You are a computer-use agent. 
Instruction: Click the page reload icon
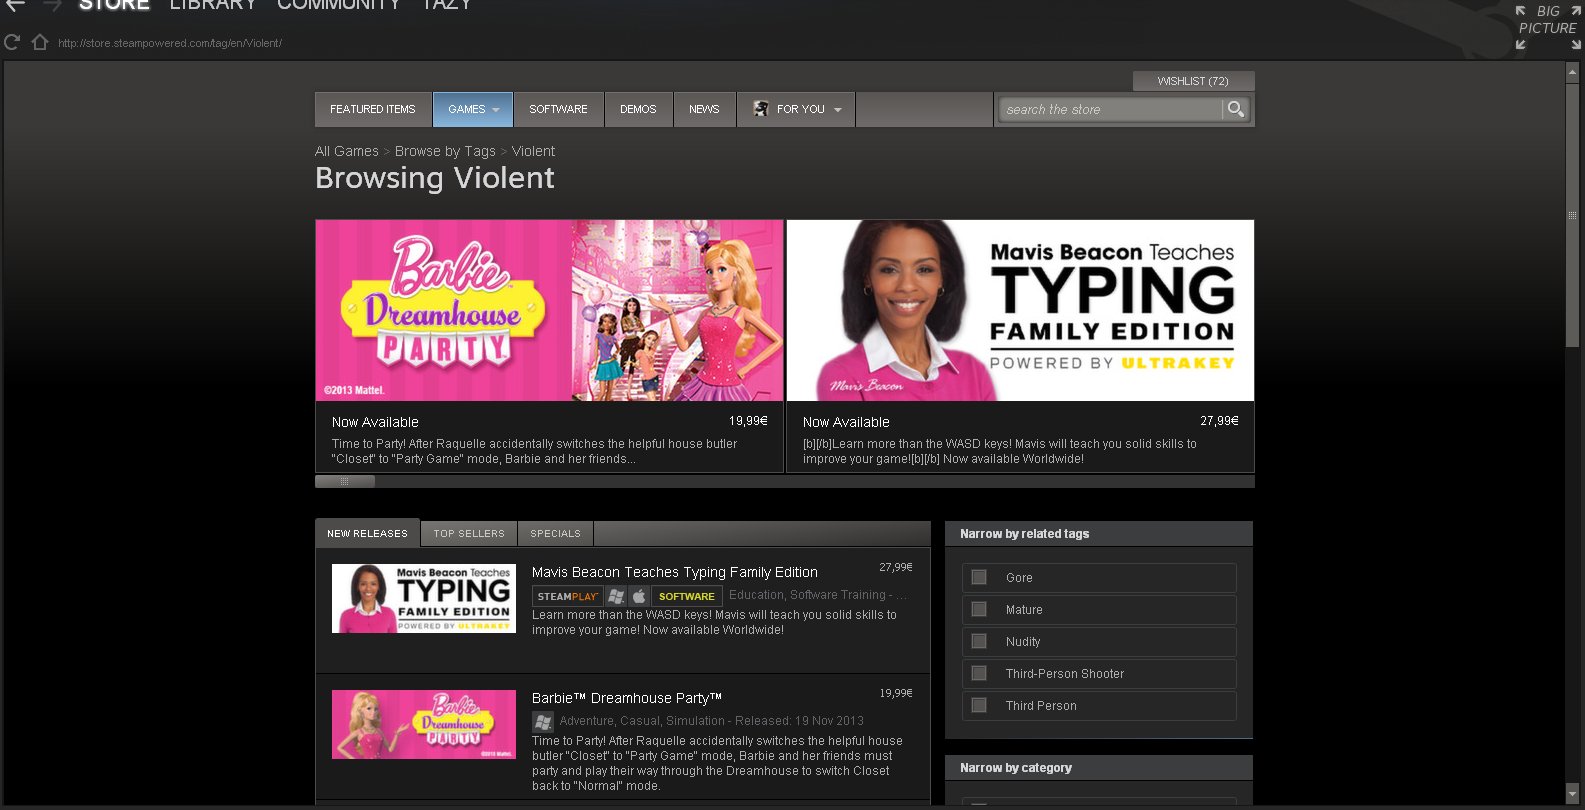coord(12,42)
